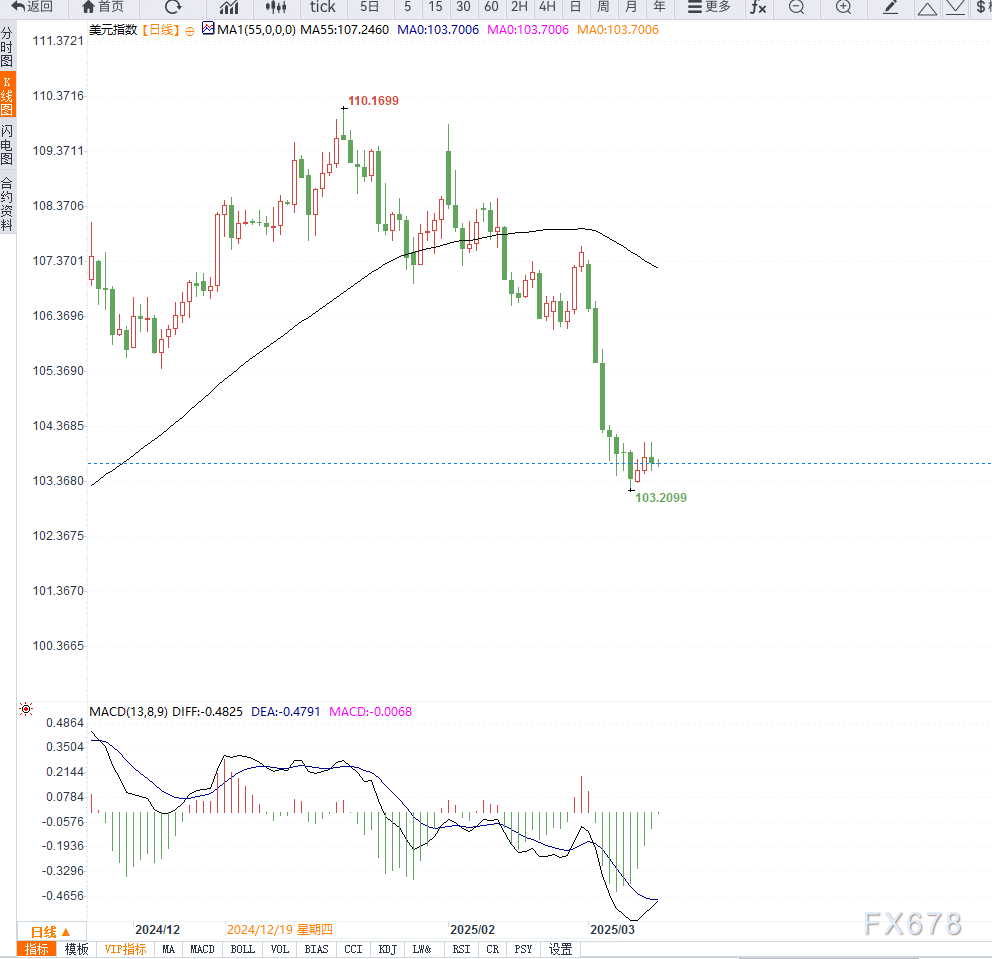The height and width of the screenshot is (959, 992).
Task: Select the BOLL indicator tab
Action: click(x=242, y=950)
